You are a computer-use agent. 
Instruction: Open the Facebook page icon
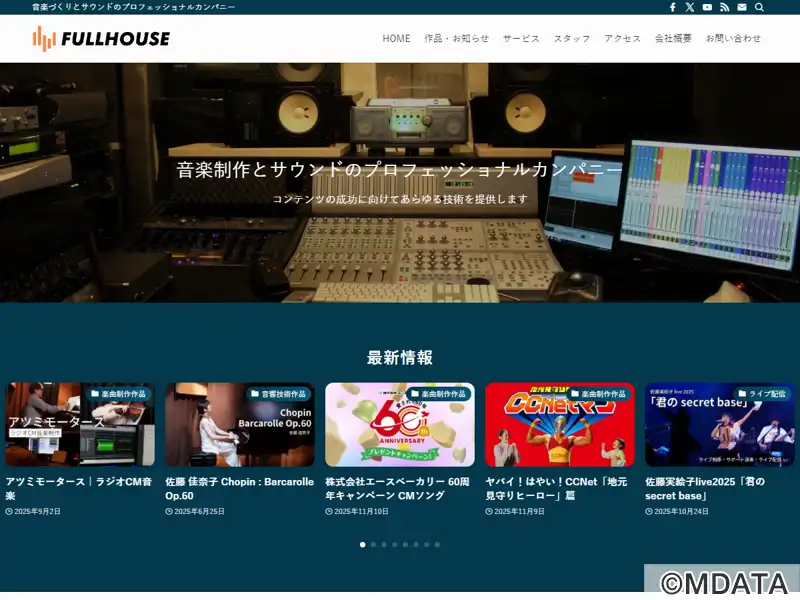673,7
